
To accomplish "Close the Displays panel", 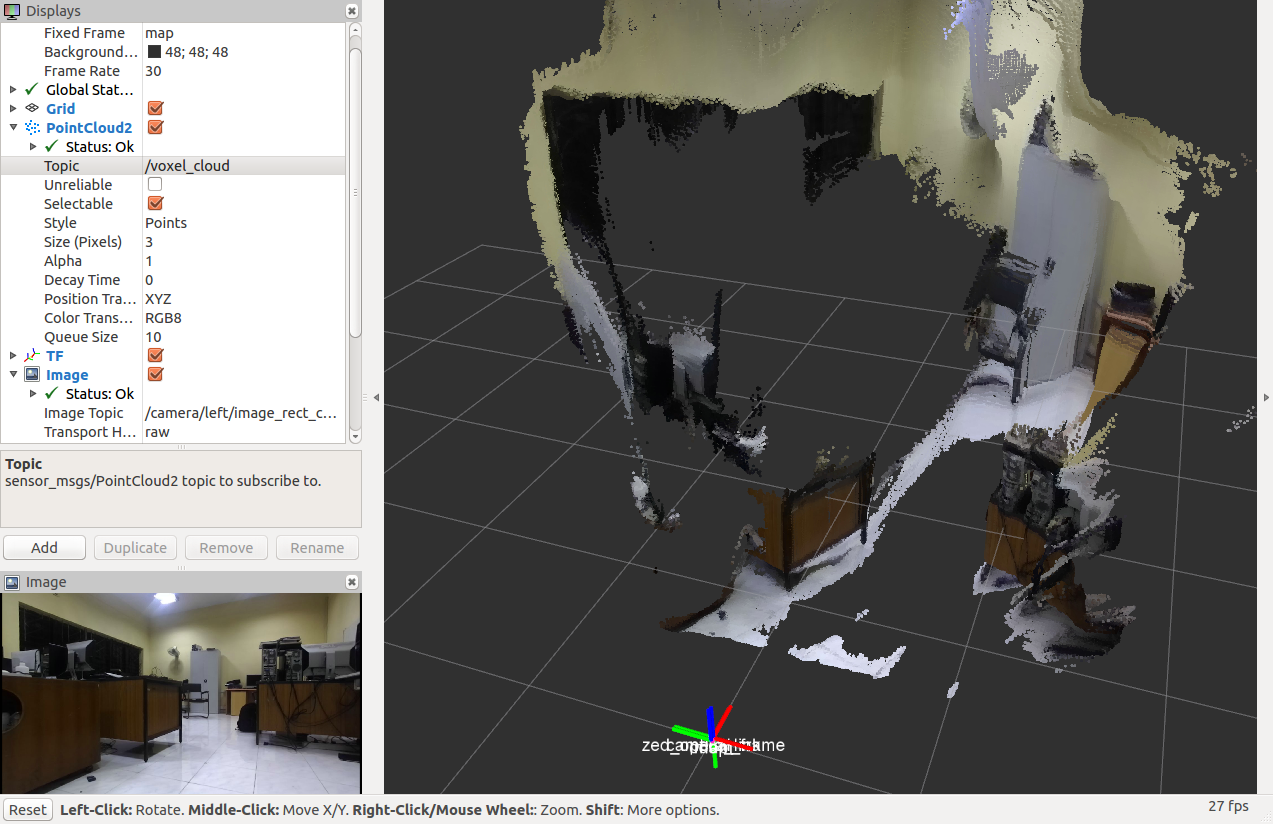I will point(352,11).
